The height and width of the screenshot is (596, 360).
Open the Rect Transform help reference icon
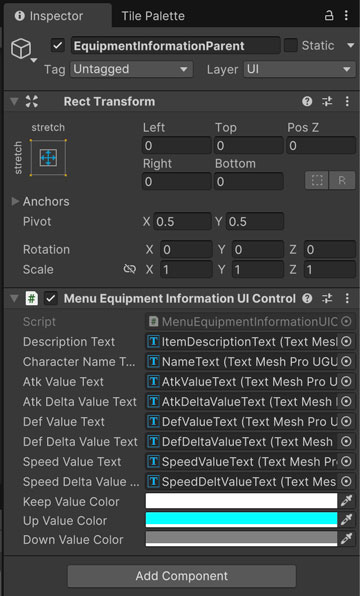pos(307,101)
